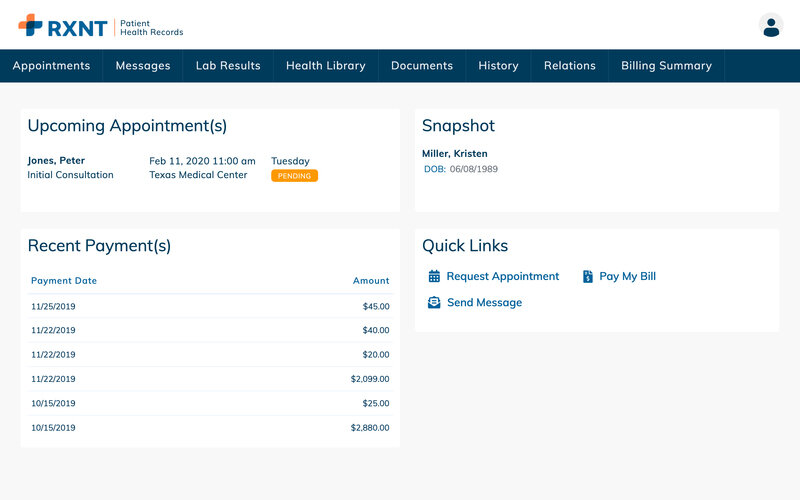This screenshot has height=500, width=800.
Task: Open the Appointments tab
Action: pos(51,66)
